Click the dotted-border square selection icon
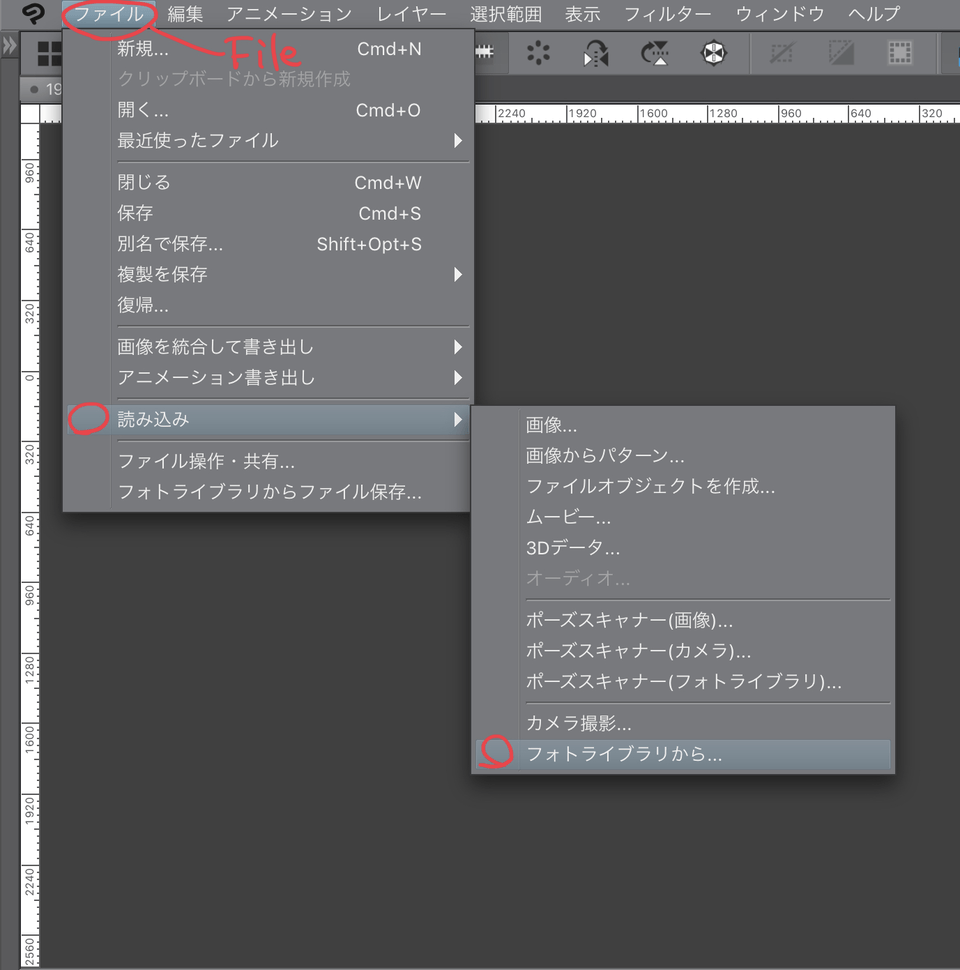The height and width of the screenshot is (970, 960). coord(899,53)
